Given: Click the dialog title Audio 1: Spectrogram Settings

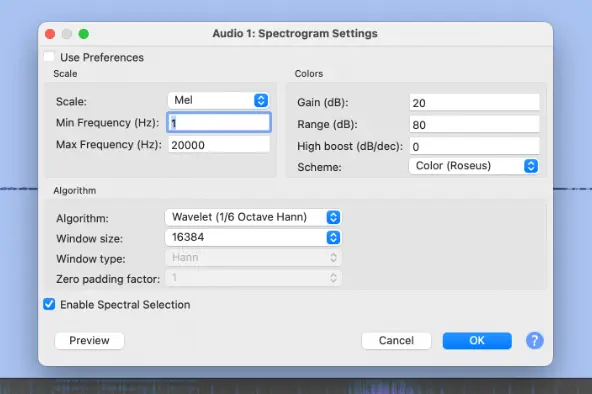Looking at the screenshot, I should point(295,34).
